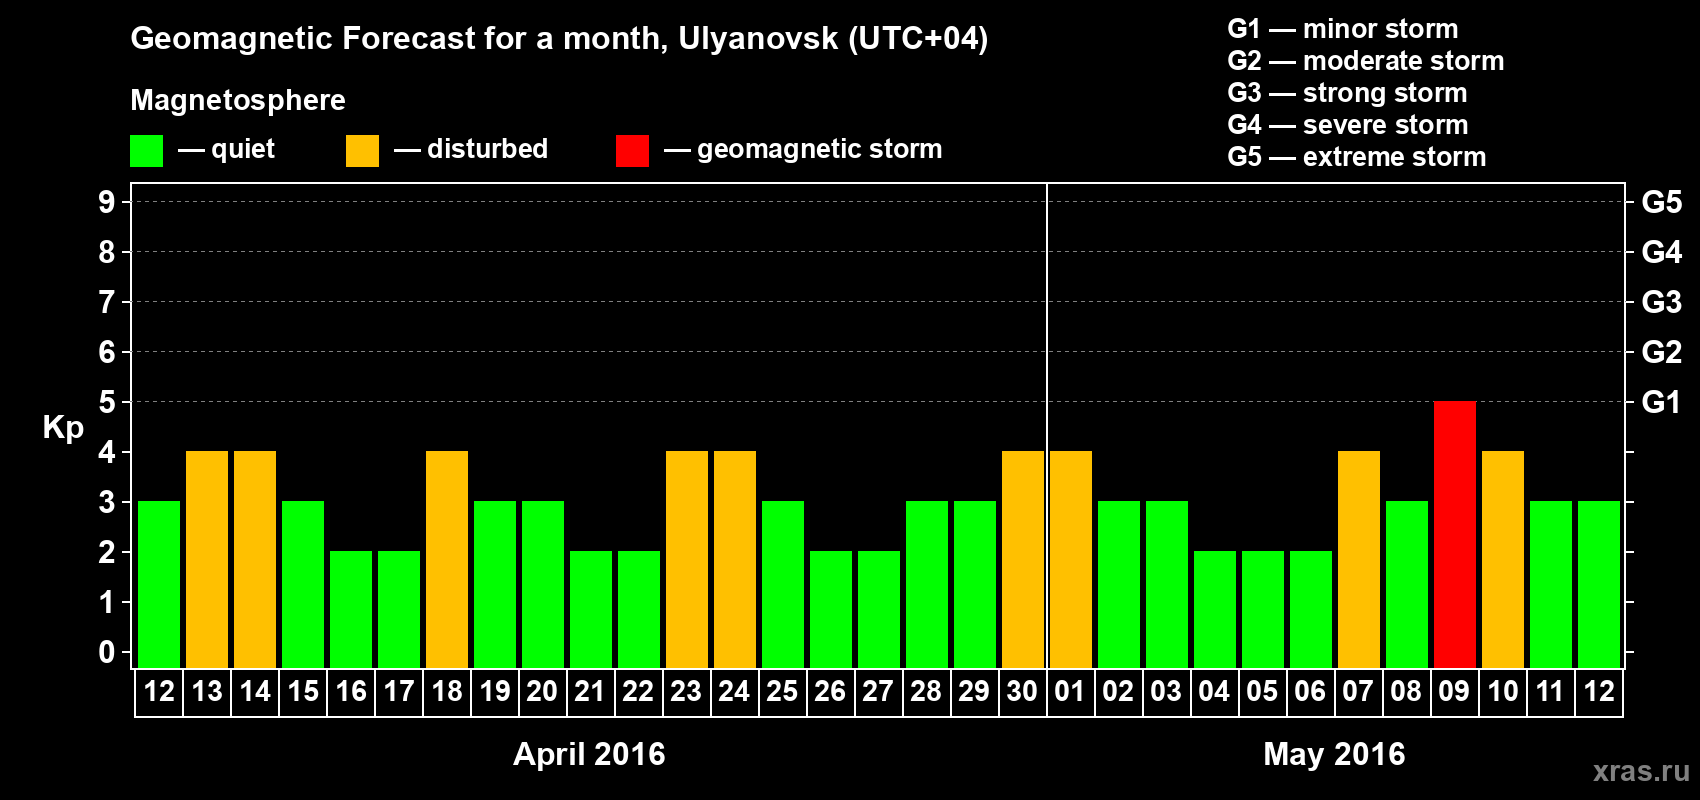Click the date label '01' on the x-axis
Screen dimensions: 1700x800
click(1070, 691)
